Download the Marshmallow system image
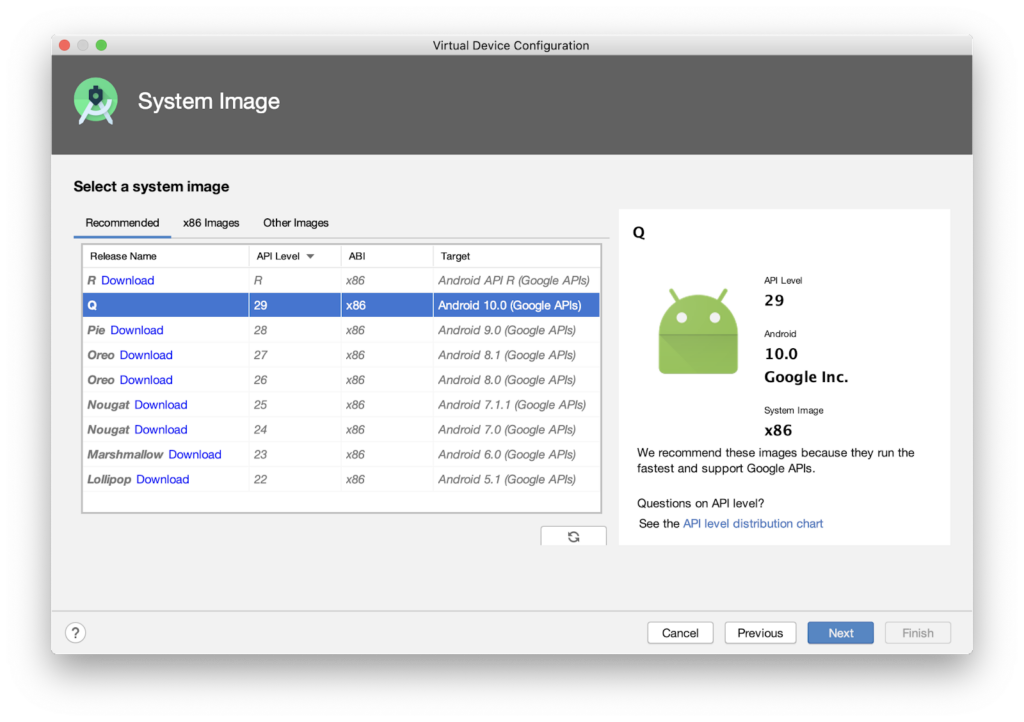 pyautogui.click(x=195, y=455)
